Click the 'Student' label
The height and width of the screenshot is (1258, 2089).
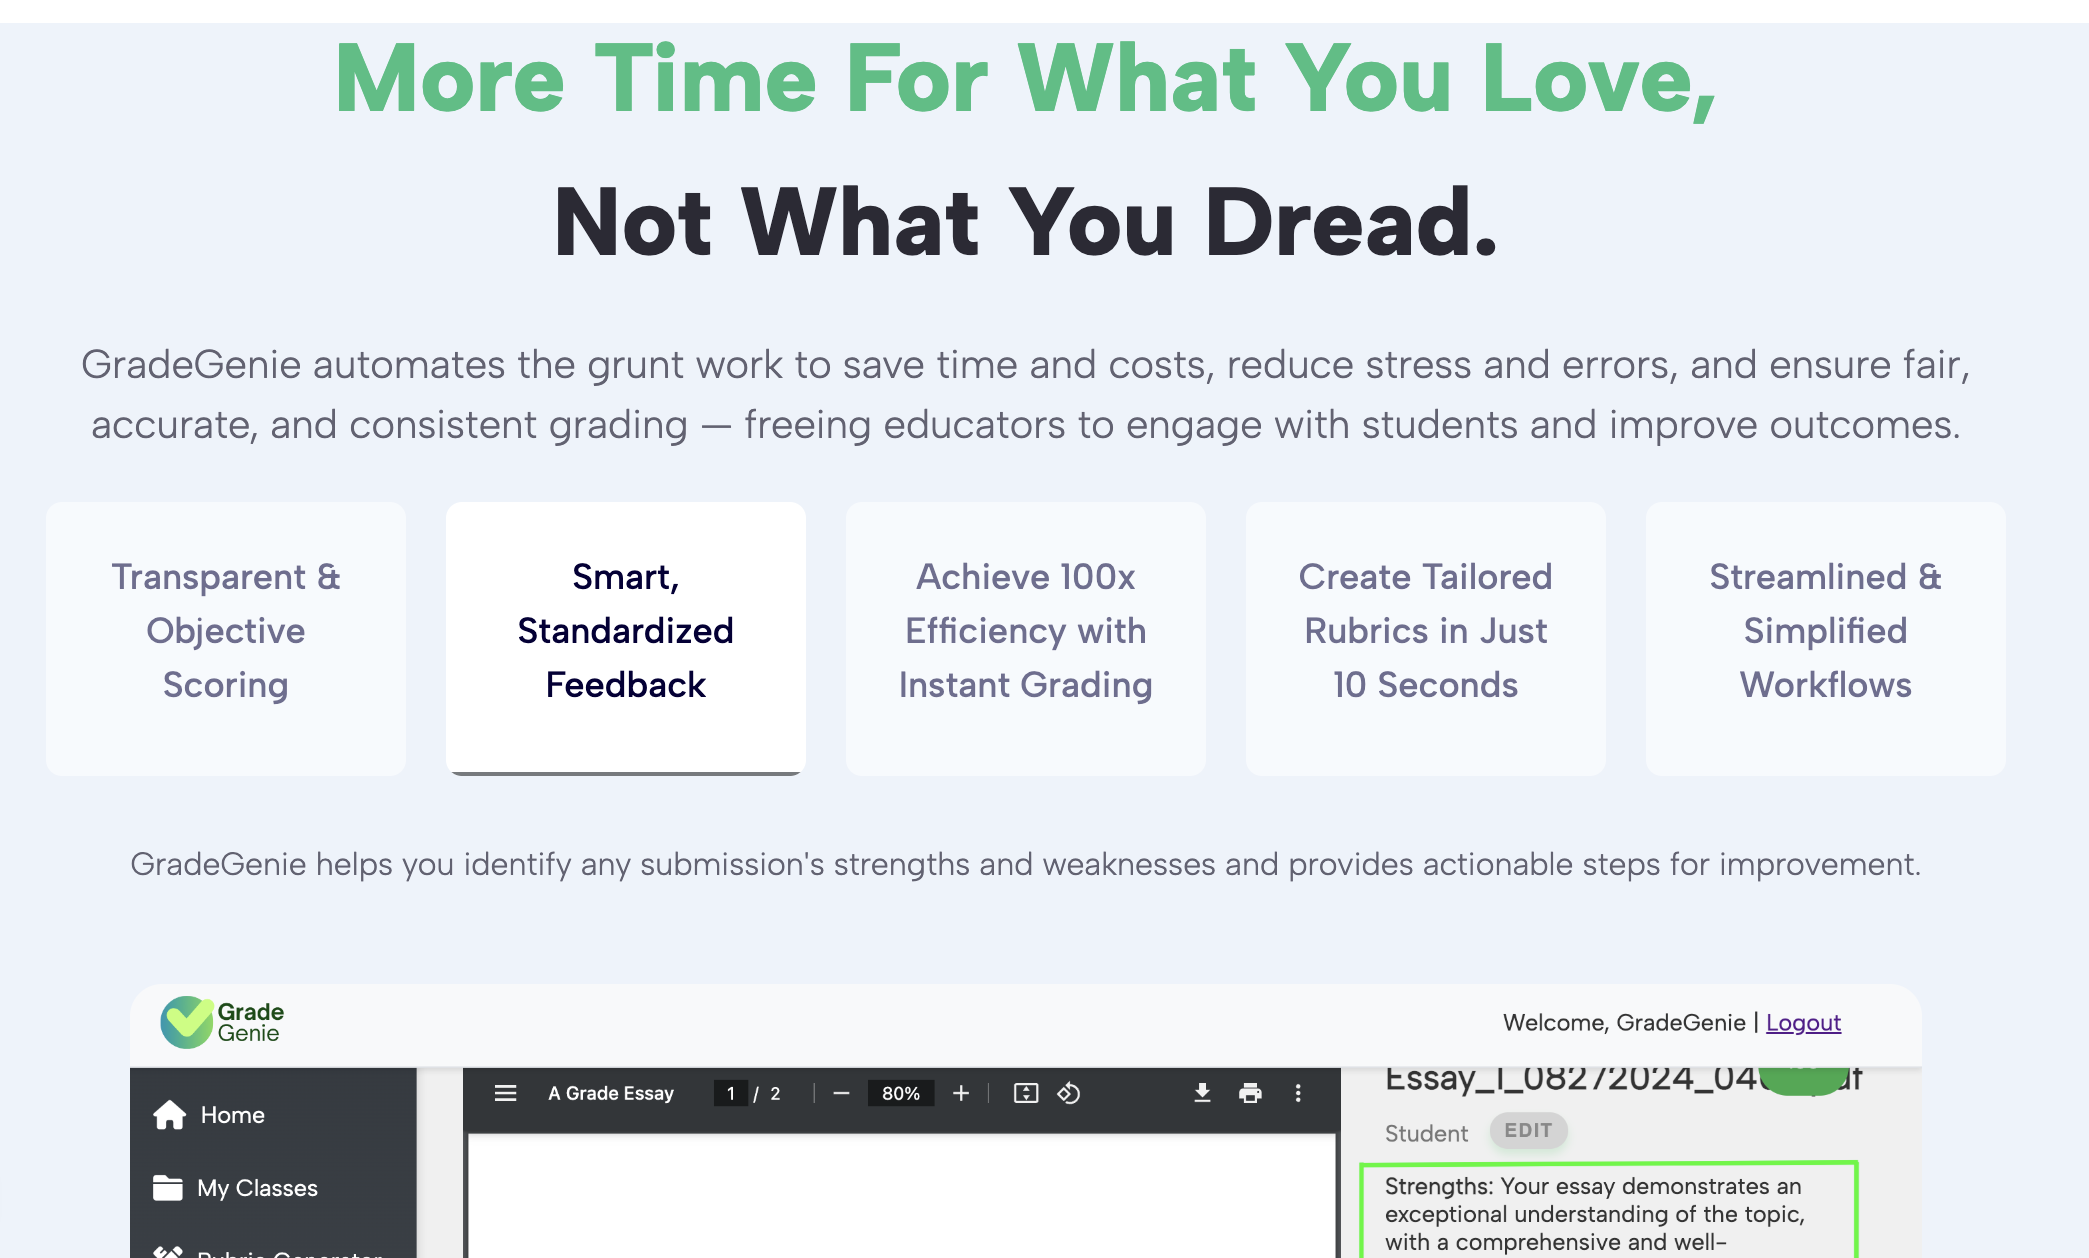1426,1133
